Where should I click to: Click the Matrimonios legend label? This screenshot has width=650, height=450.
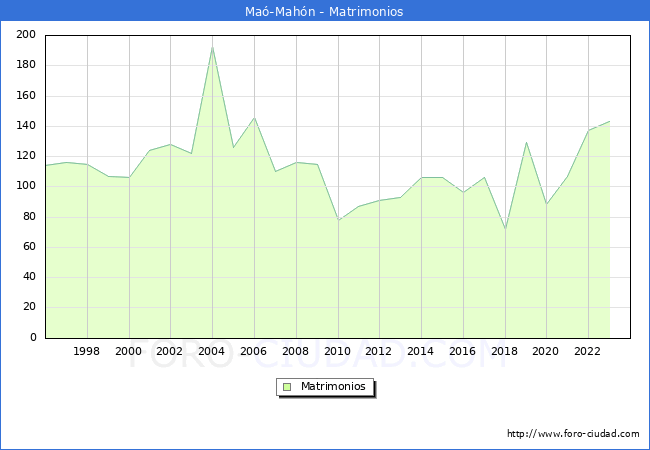(x=333, y=386)
